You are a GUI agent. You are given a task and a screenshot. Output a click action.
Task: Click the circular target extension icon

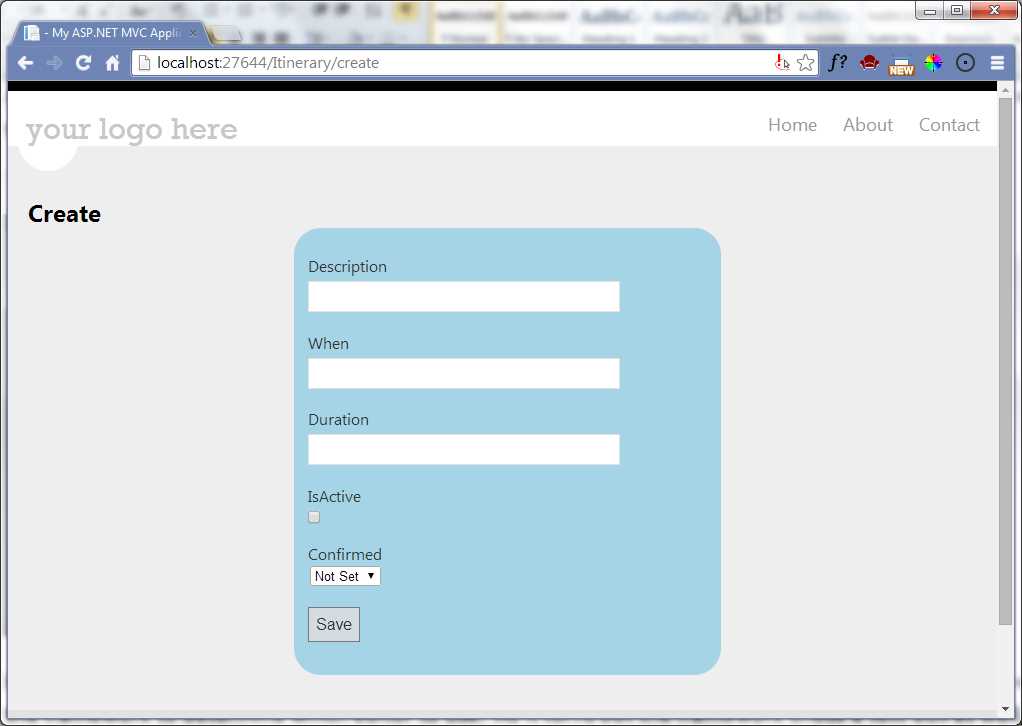tap(965, 62)
